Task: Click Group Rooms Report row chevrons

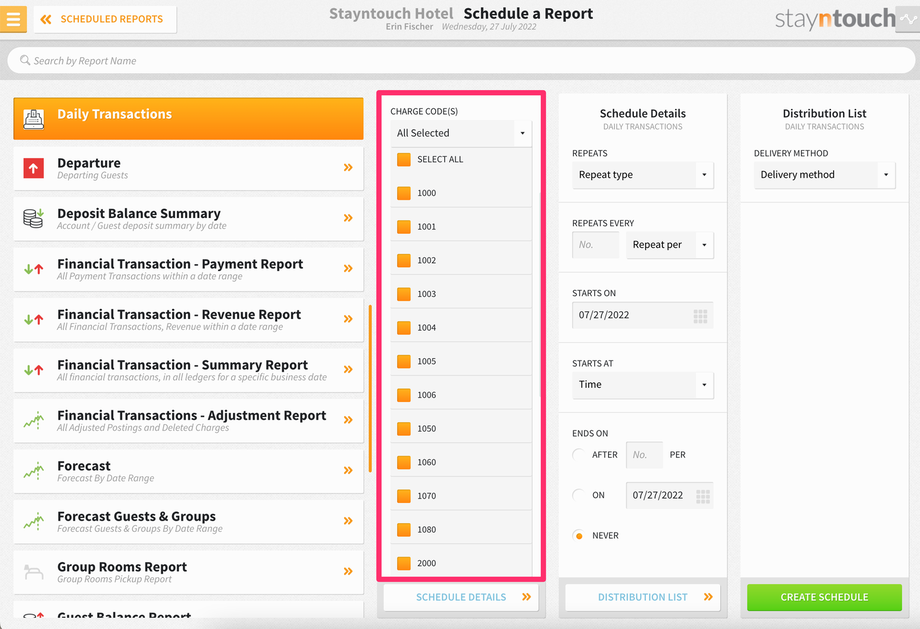Action: (348, 571)
